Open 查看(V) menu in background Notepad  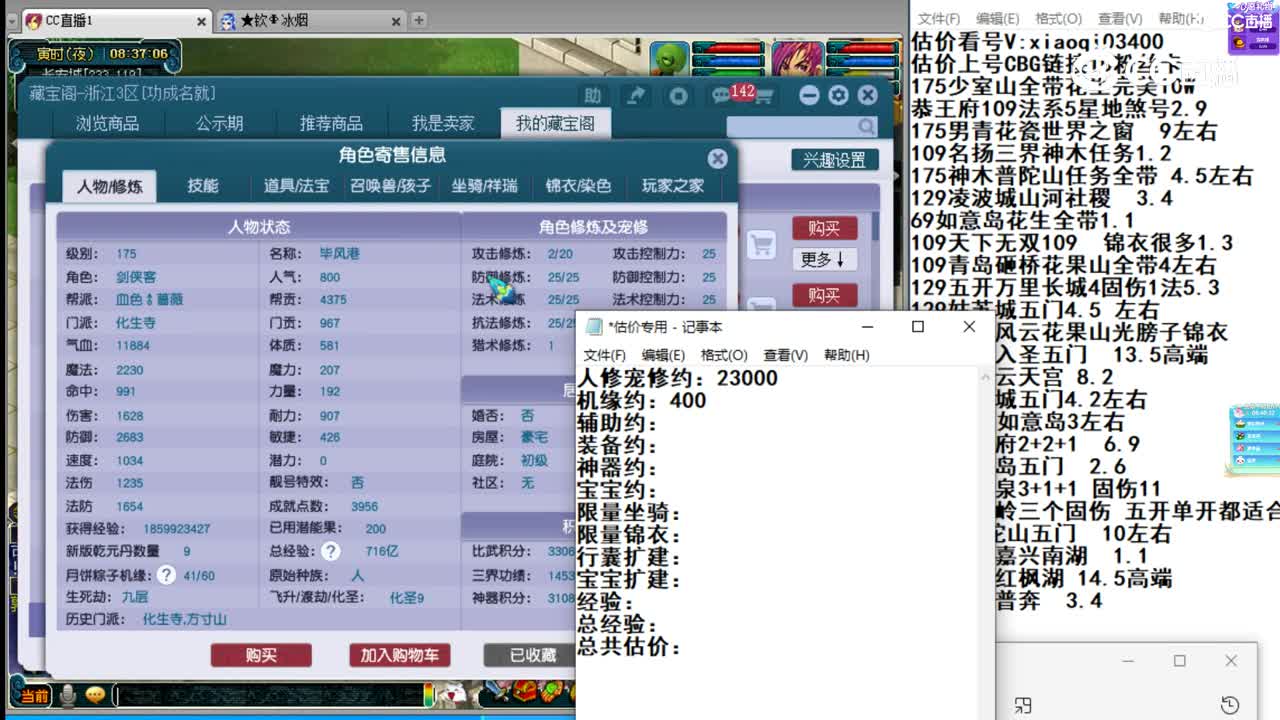point(1120,19)
